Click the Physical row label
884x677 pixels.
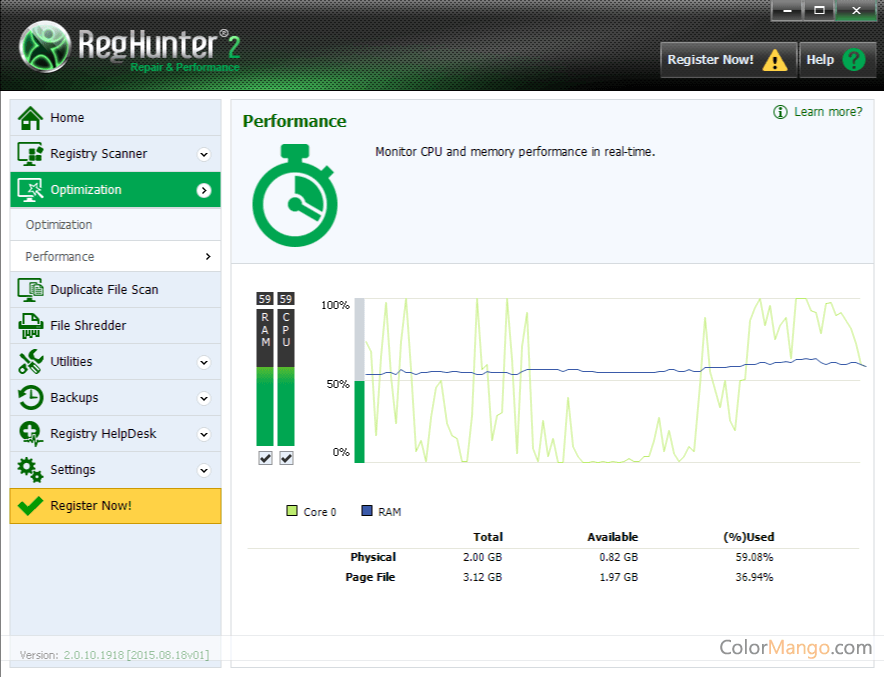tap(373, 557)
